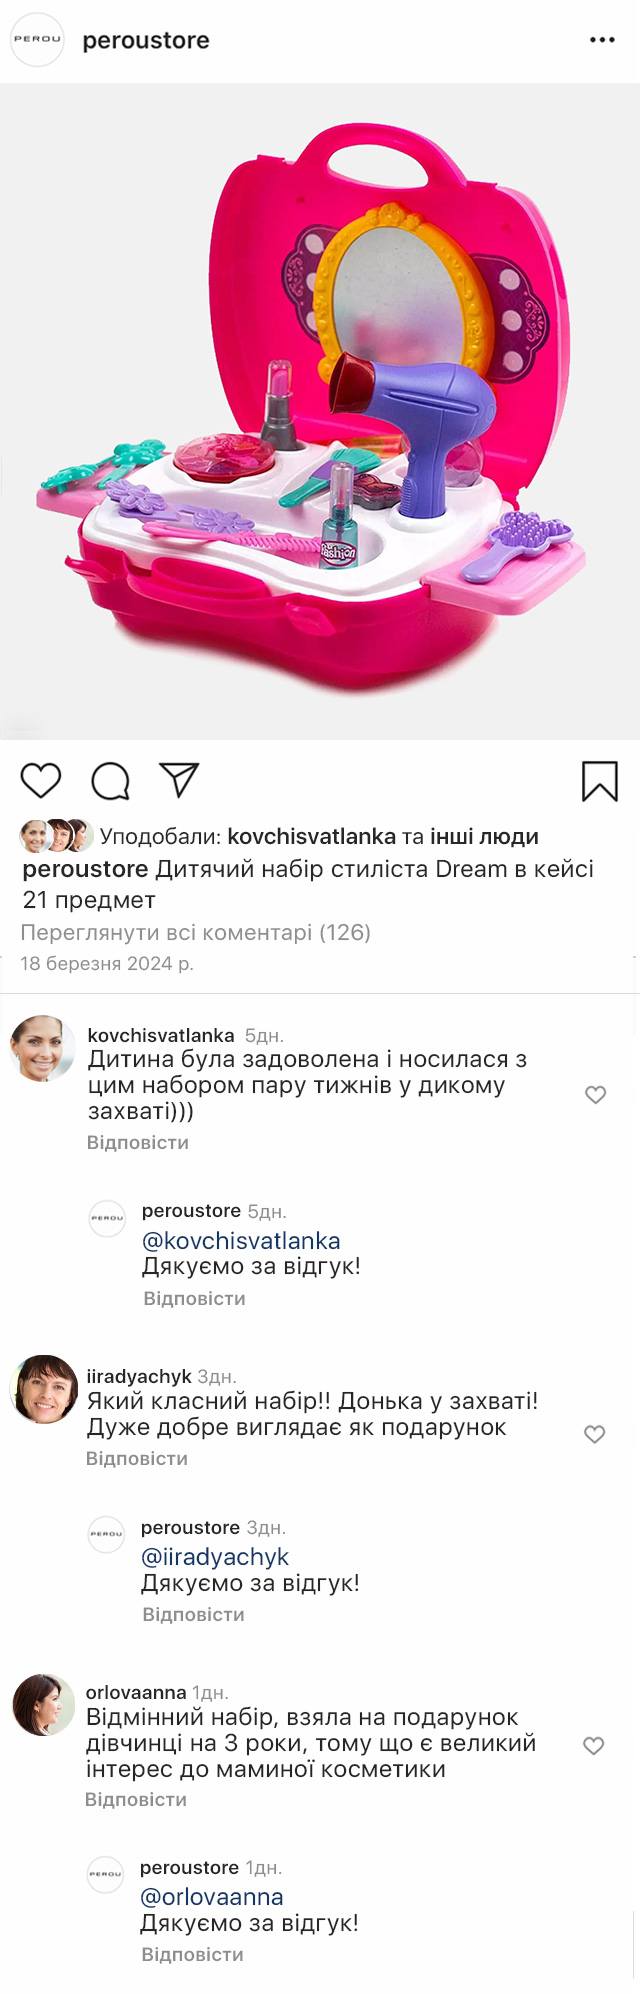
Task: Open the peroustore username in the header
Action: tap(146, 41)
